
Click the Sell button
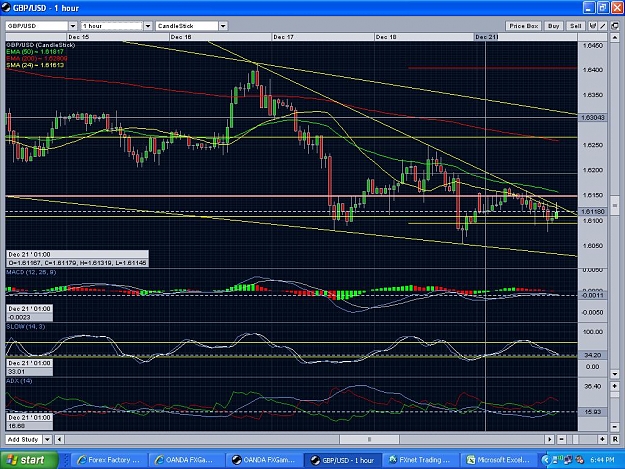coord(575,26)
